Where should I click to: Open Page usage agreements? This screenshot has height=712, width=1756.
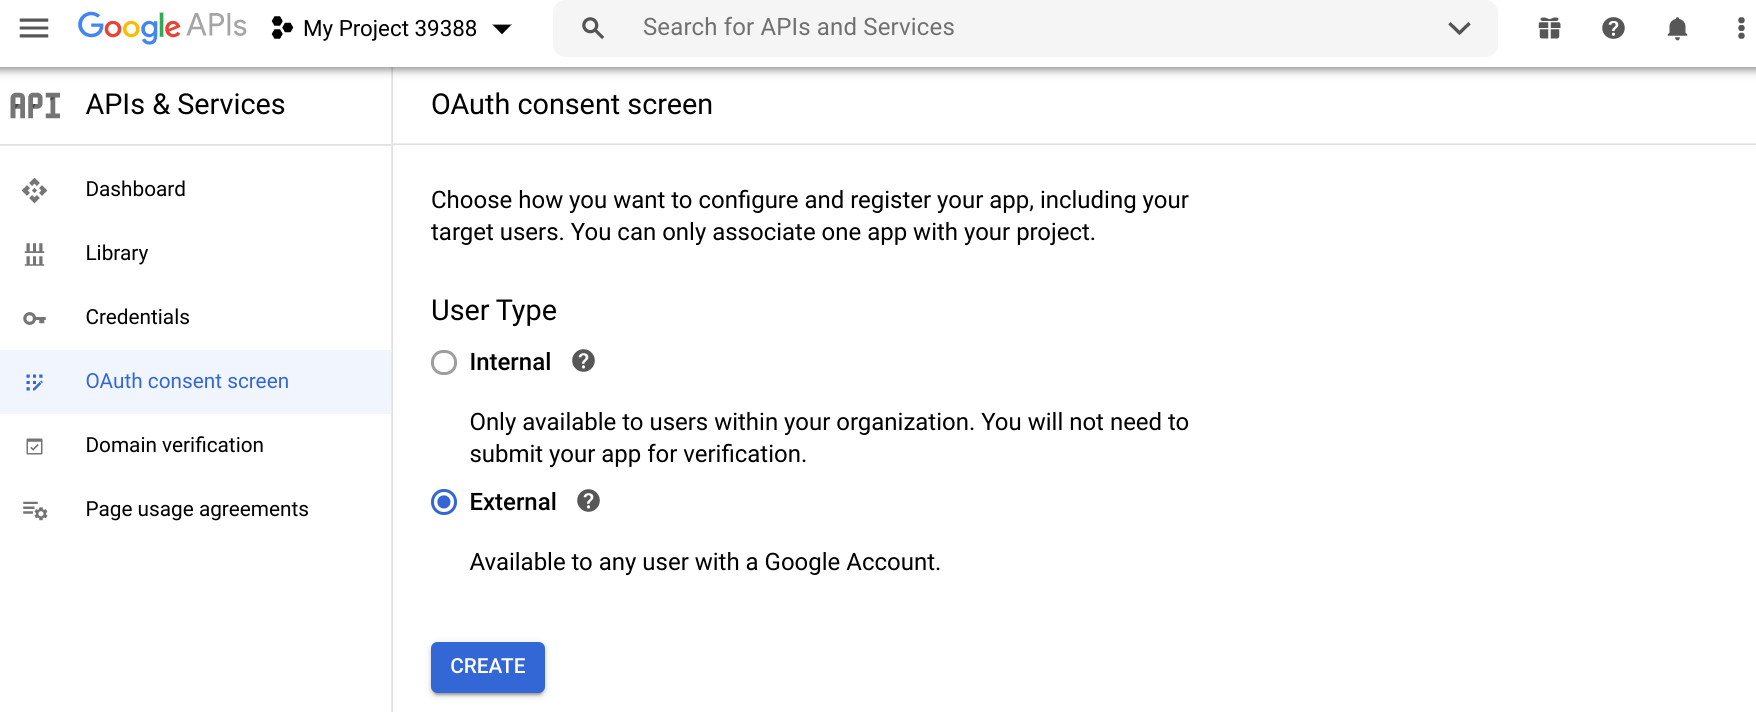click(196, 509)
